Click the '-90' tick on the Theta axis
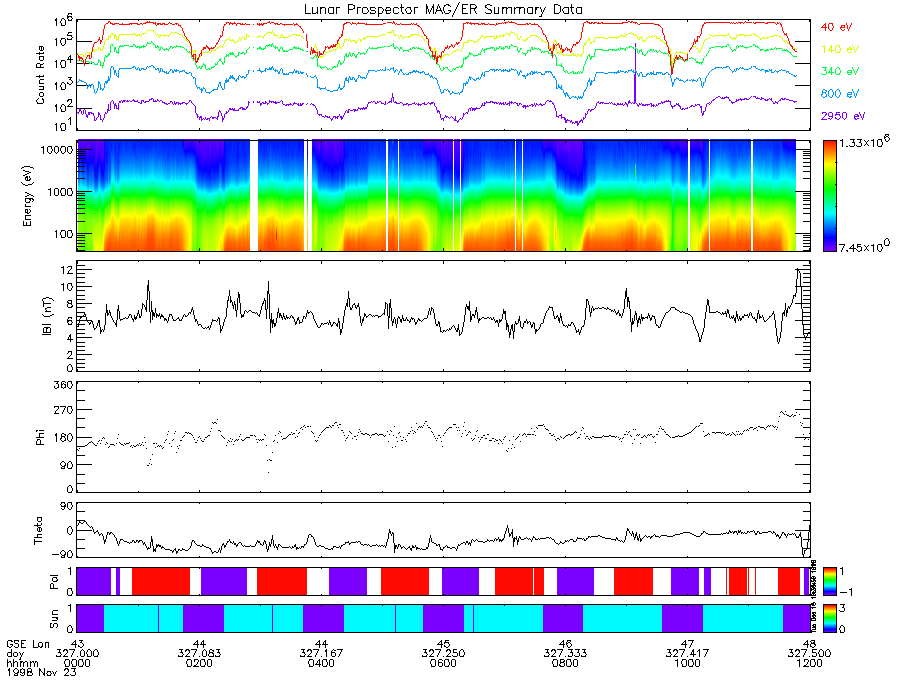 pyautogui.click(x=63, y=554)
